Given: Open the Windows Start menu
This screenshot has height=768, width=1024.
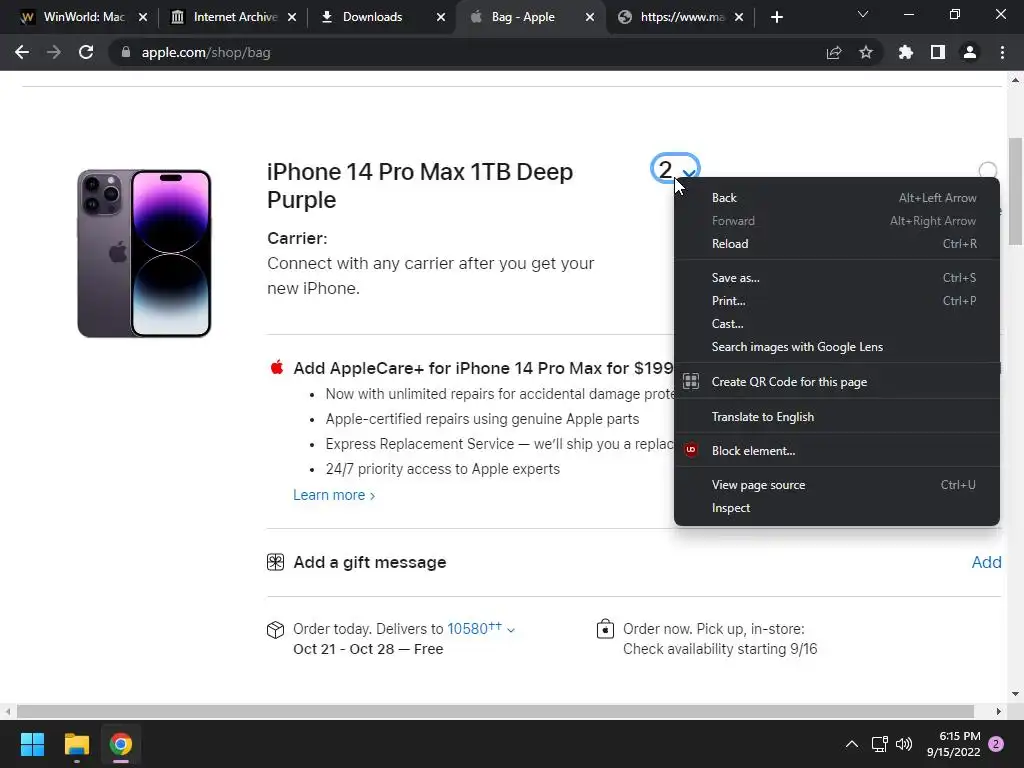Looking at the screenshot, I should pos(32,744).
